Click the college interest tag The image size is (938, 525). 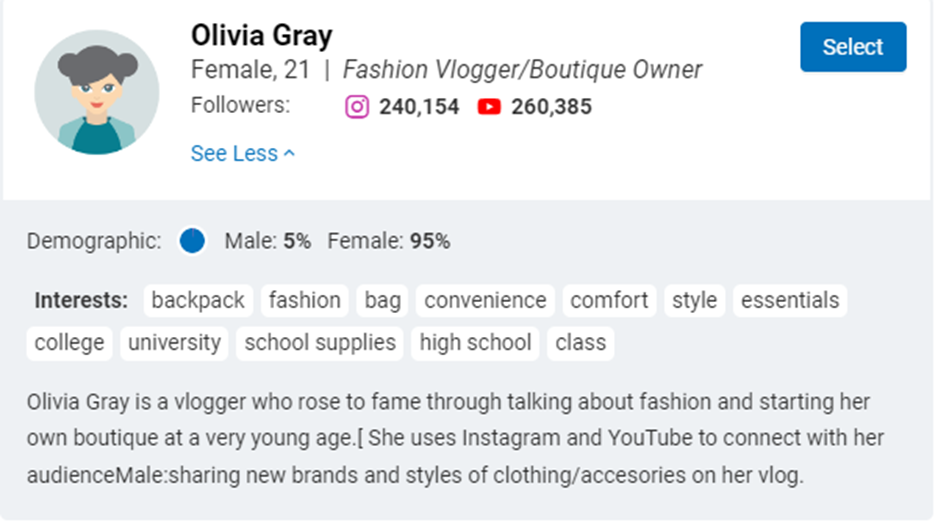pos(69,343)
